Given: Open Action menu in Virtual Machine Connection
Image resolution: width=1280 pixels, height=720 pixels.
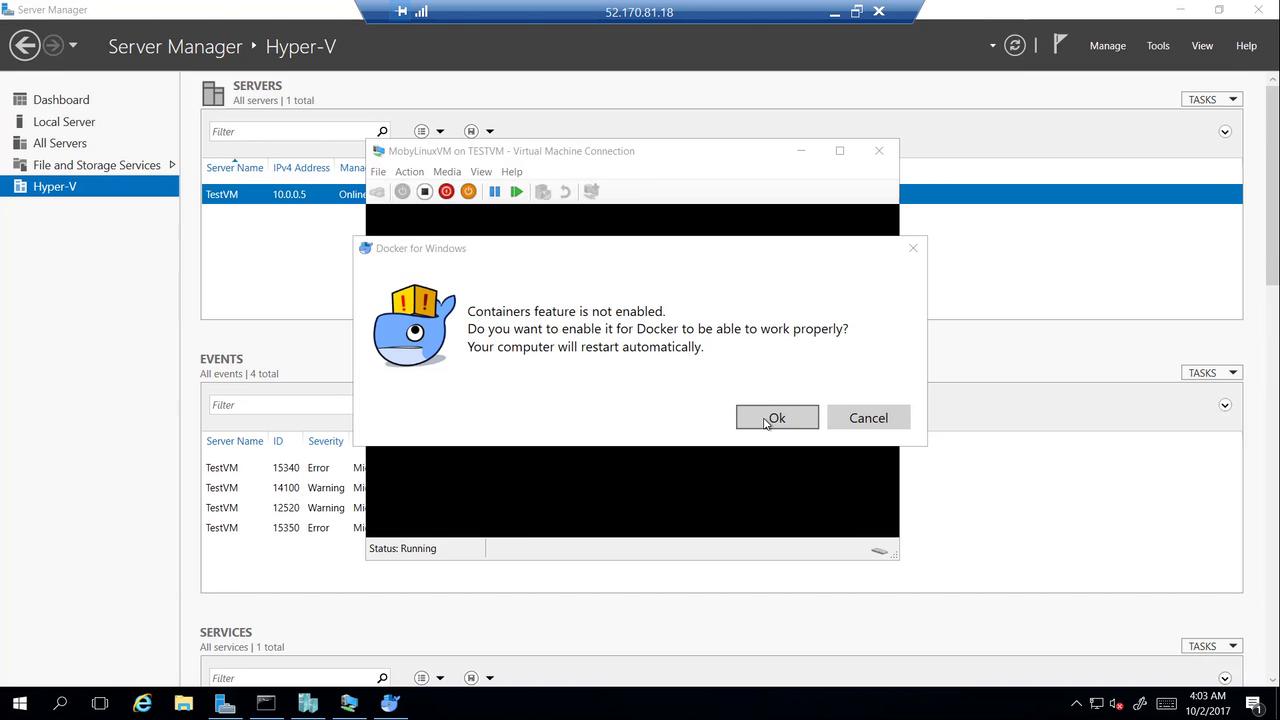Looking at the screenshot, I should coord(409,172).
